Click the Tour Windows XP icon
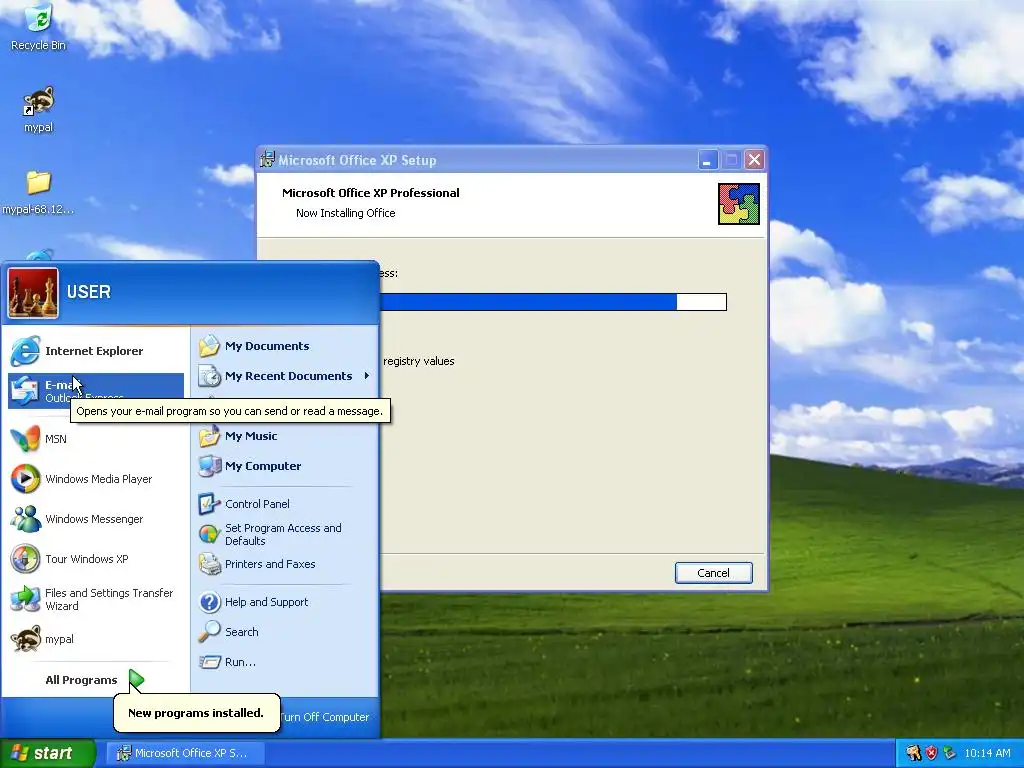This screenshot has height=768, width=1024. [25, 559]
